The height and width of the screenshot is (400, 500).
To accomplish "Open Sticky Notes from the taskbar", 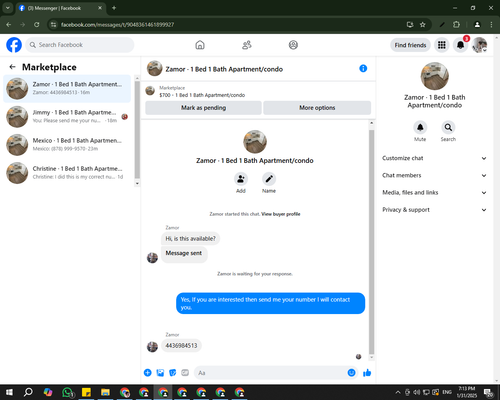I will point(86,392).
